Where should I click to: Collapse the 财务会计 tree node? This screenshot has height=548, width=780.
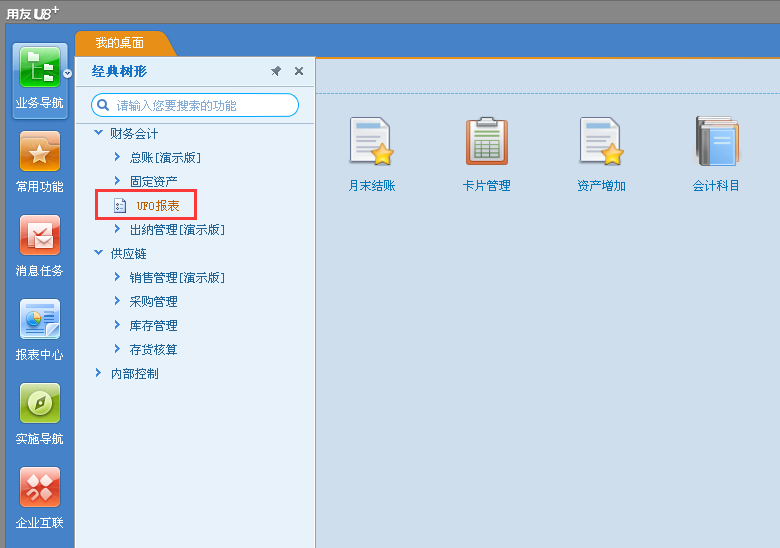pyautogui.click(x=98, y=133)
